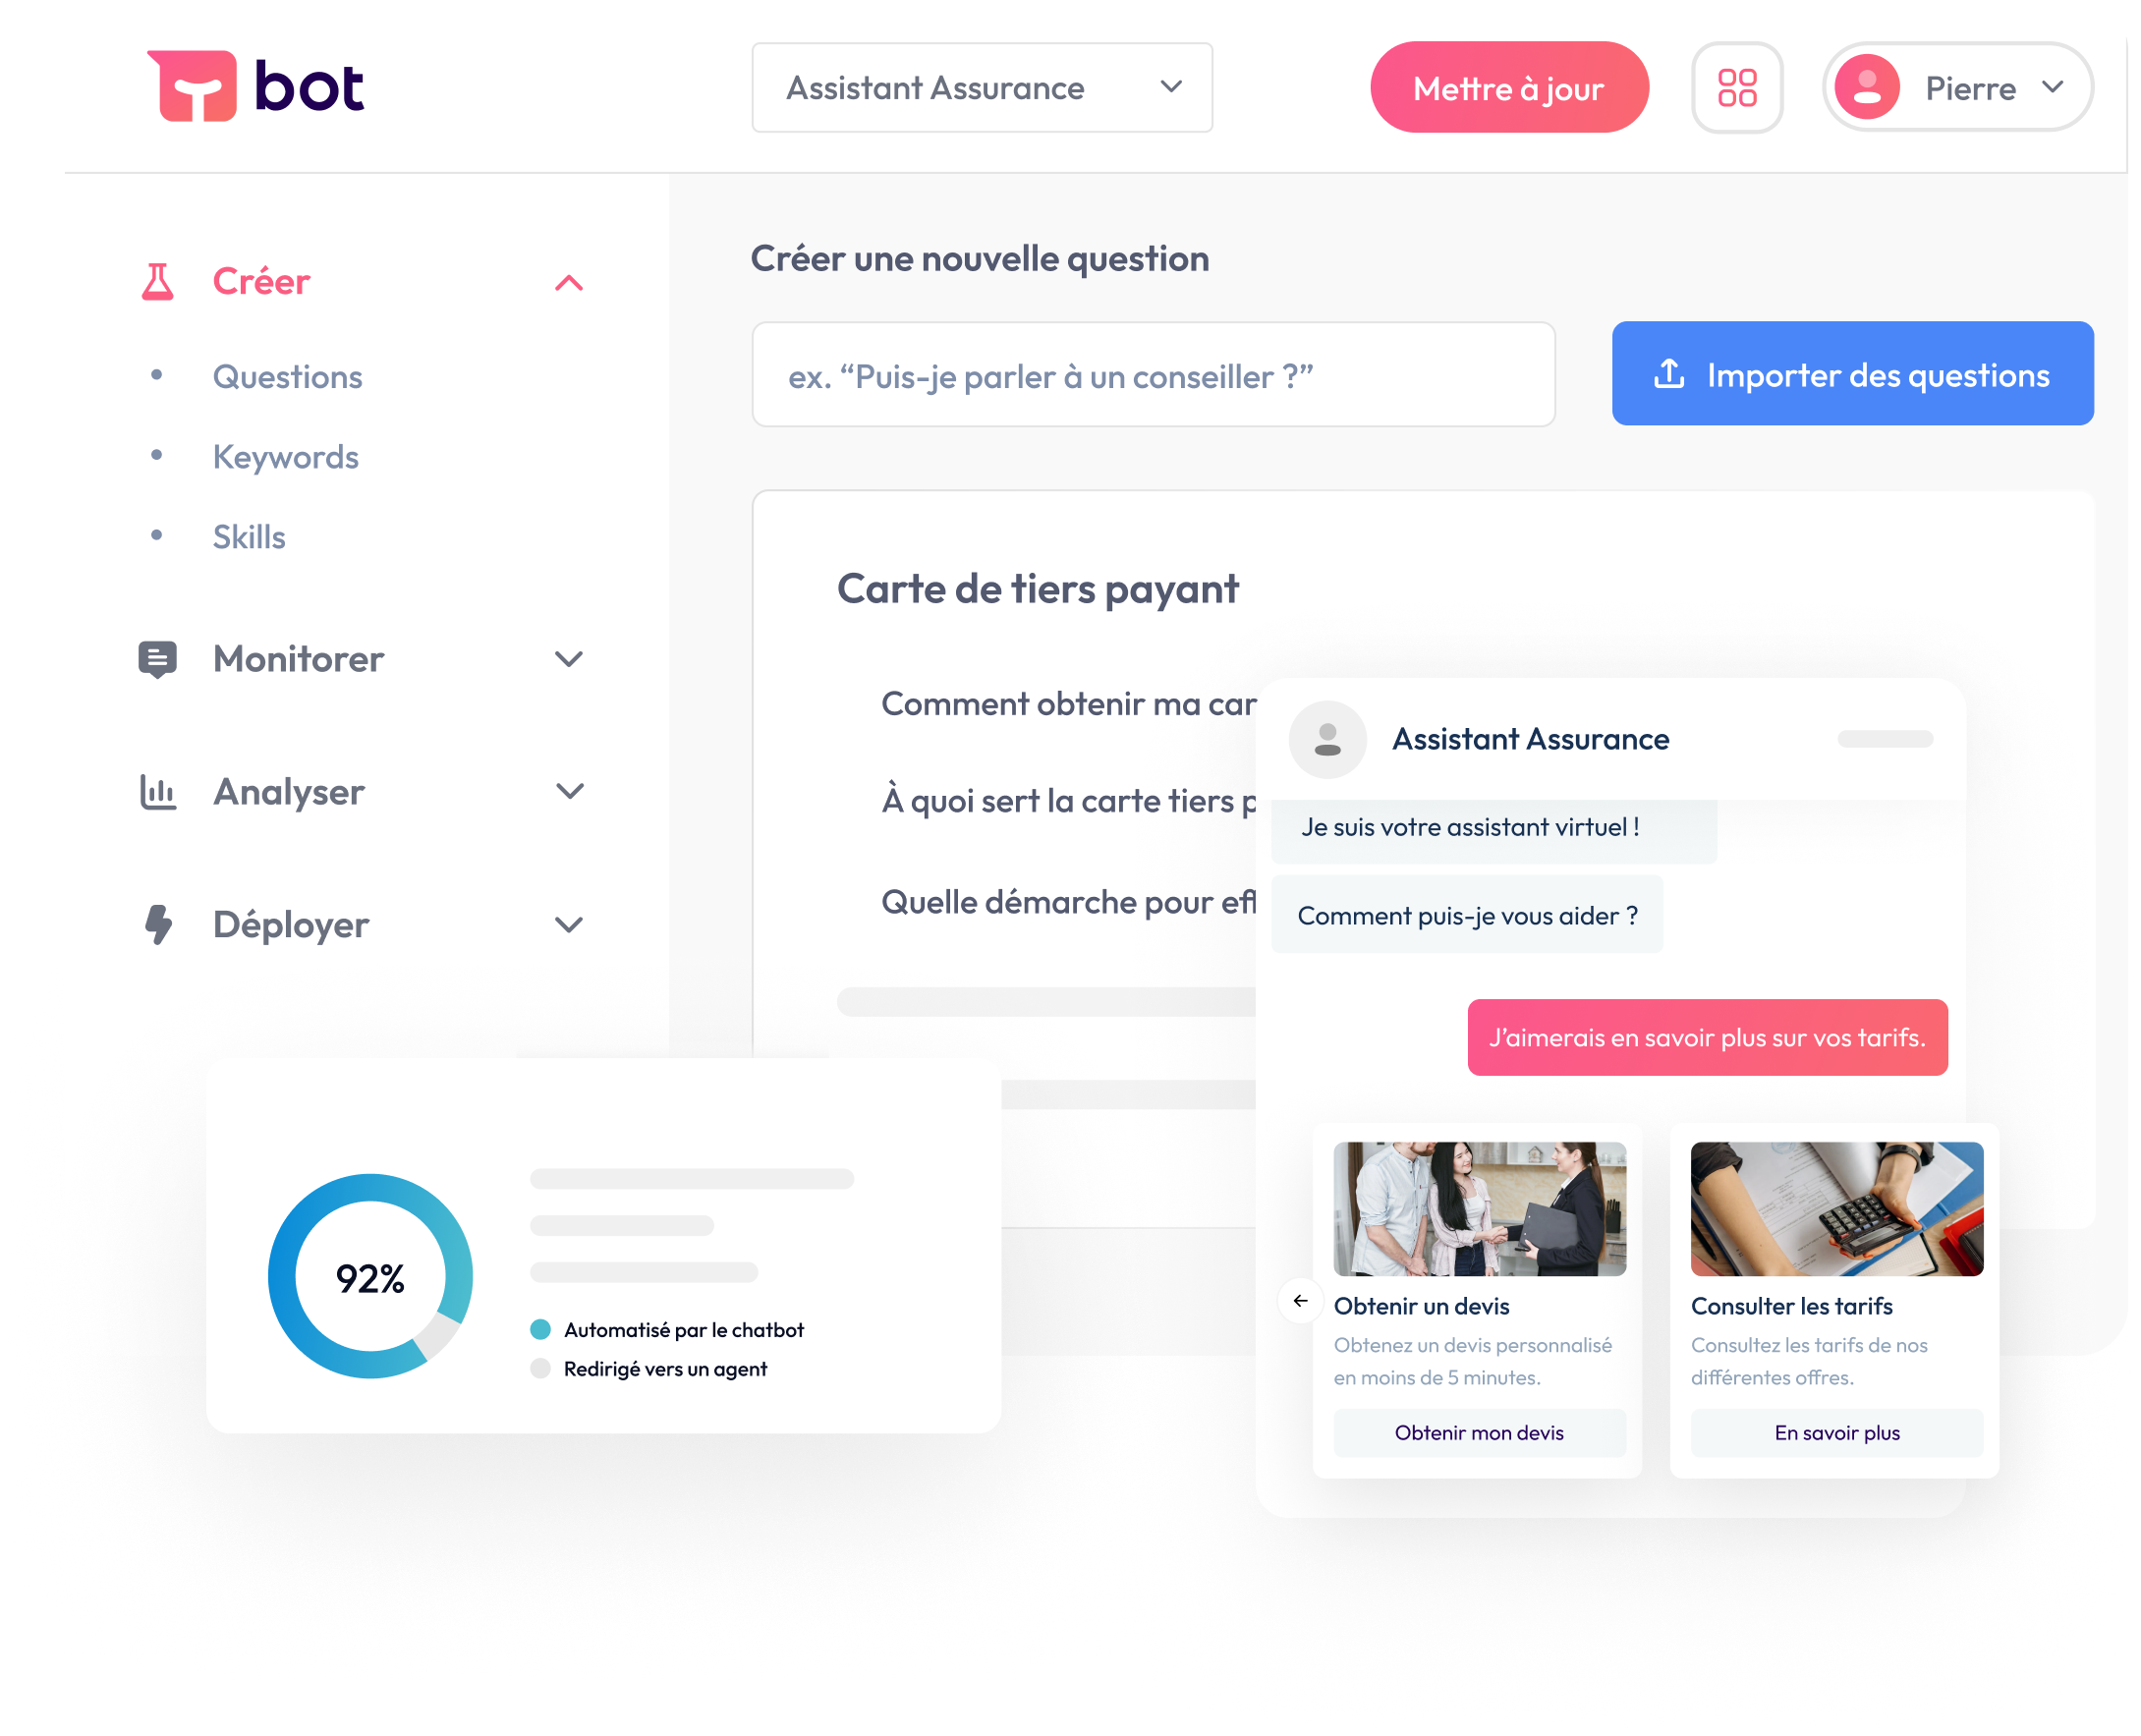The width and height of the screenshot is (2141, 1736).
Task: Click the Importer des questions button
Action: [x=1849, y=373]
